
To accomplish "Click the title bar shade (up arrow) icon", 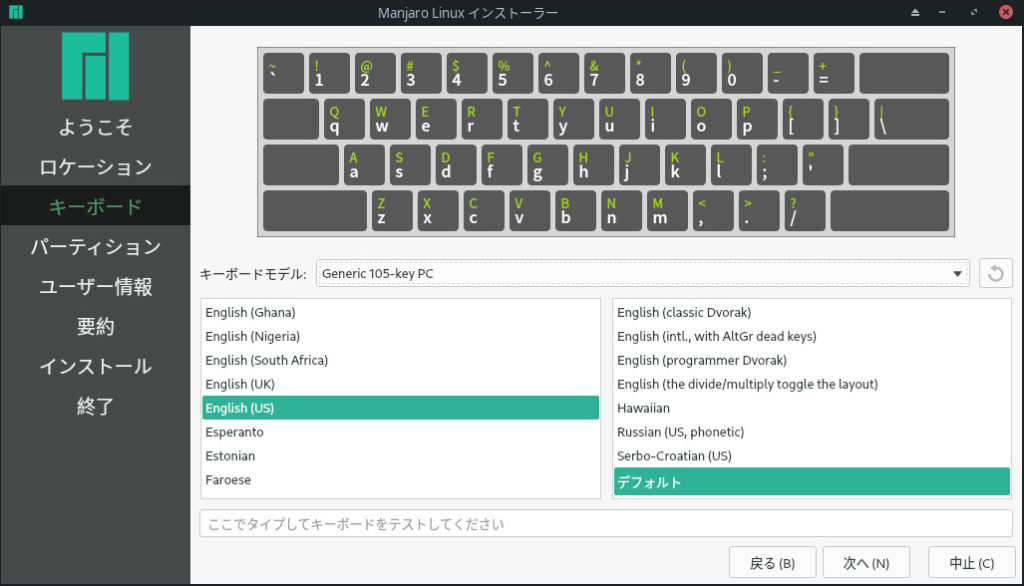I will (x=914, y=12).
